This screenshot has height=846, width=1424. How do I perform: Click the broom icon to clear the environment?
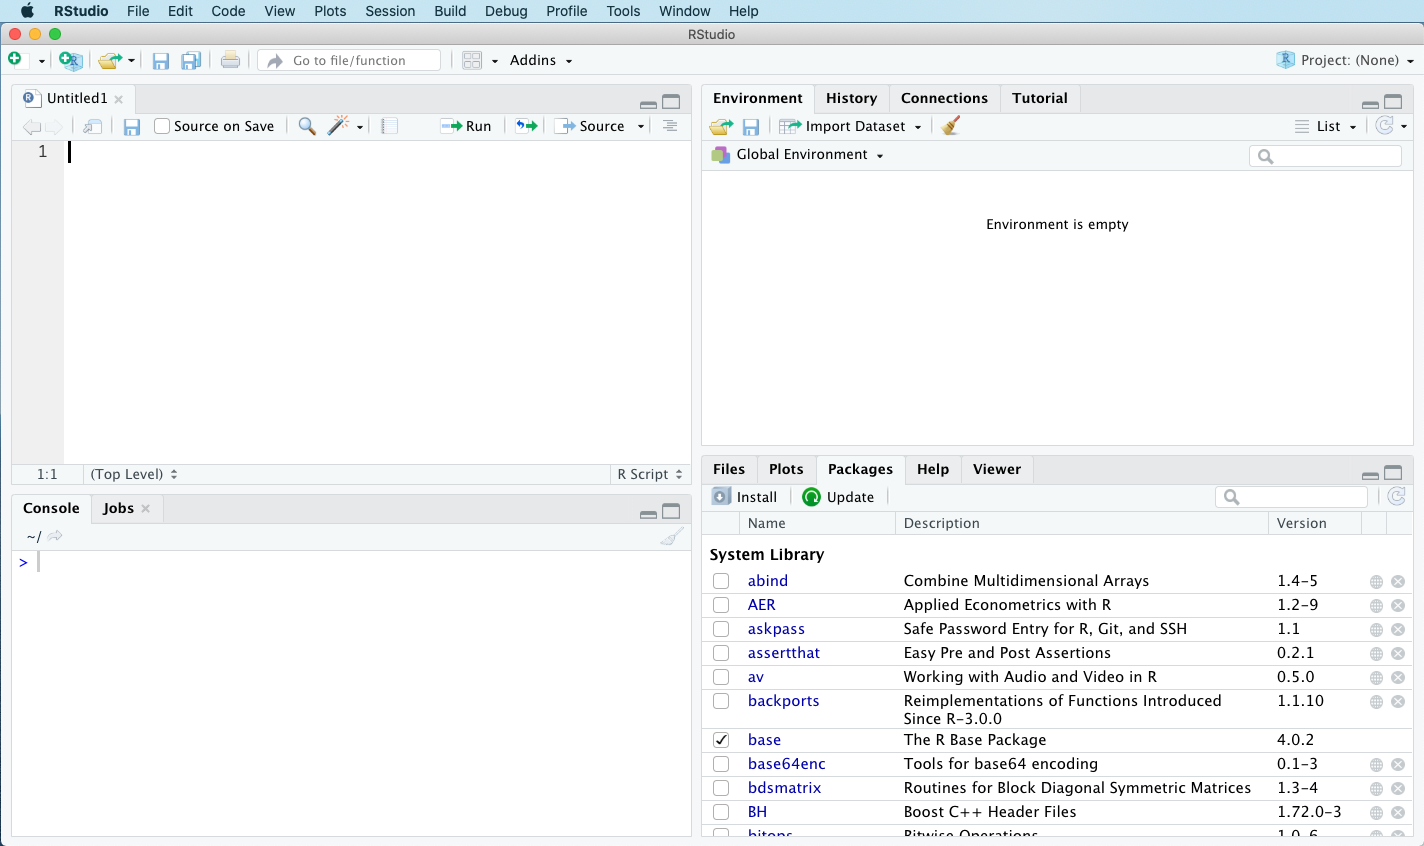coord(951,126)
